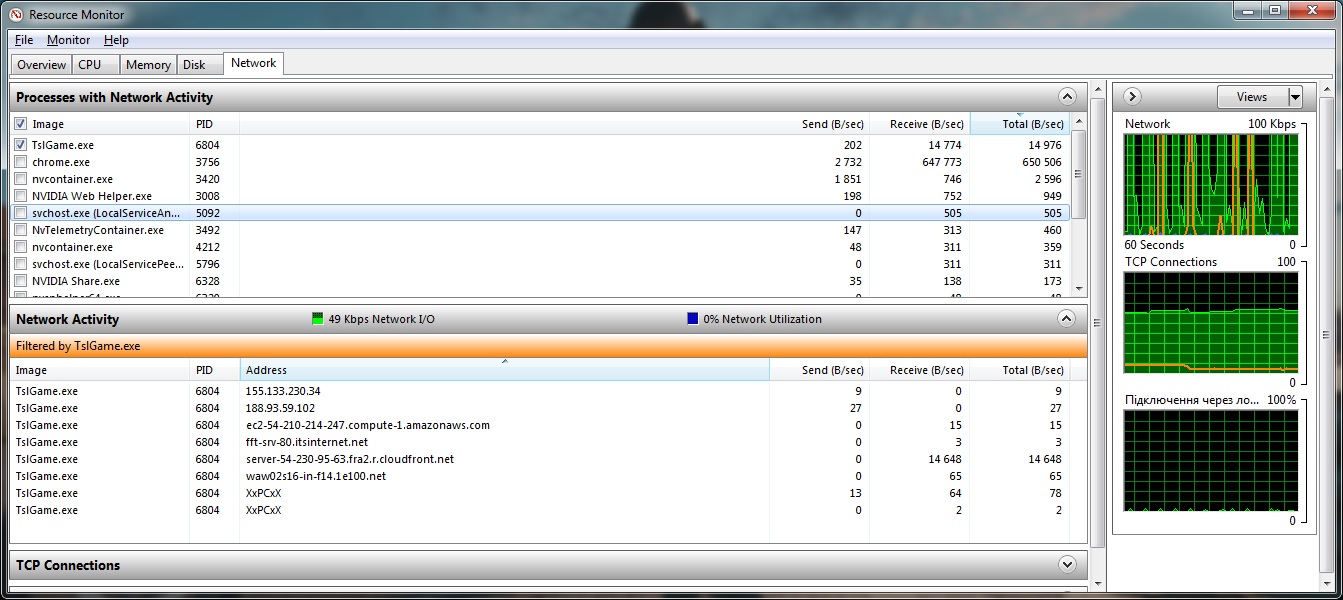Enable the NVIDIA Web Helper.exe checkbox
The width and height of the screenshot is (1343, 600).
(x=21, y=196)
